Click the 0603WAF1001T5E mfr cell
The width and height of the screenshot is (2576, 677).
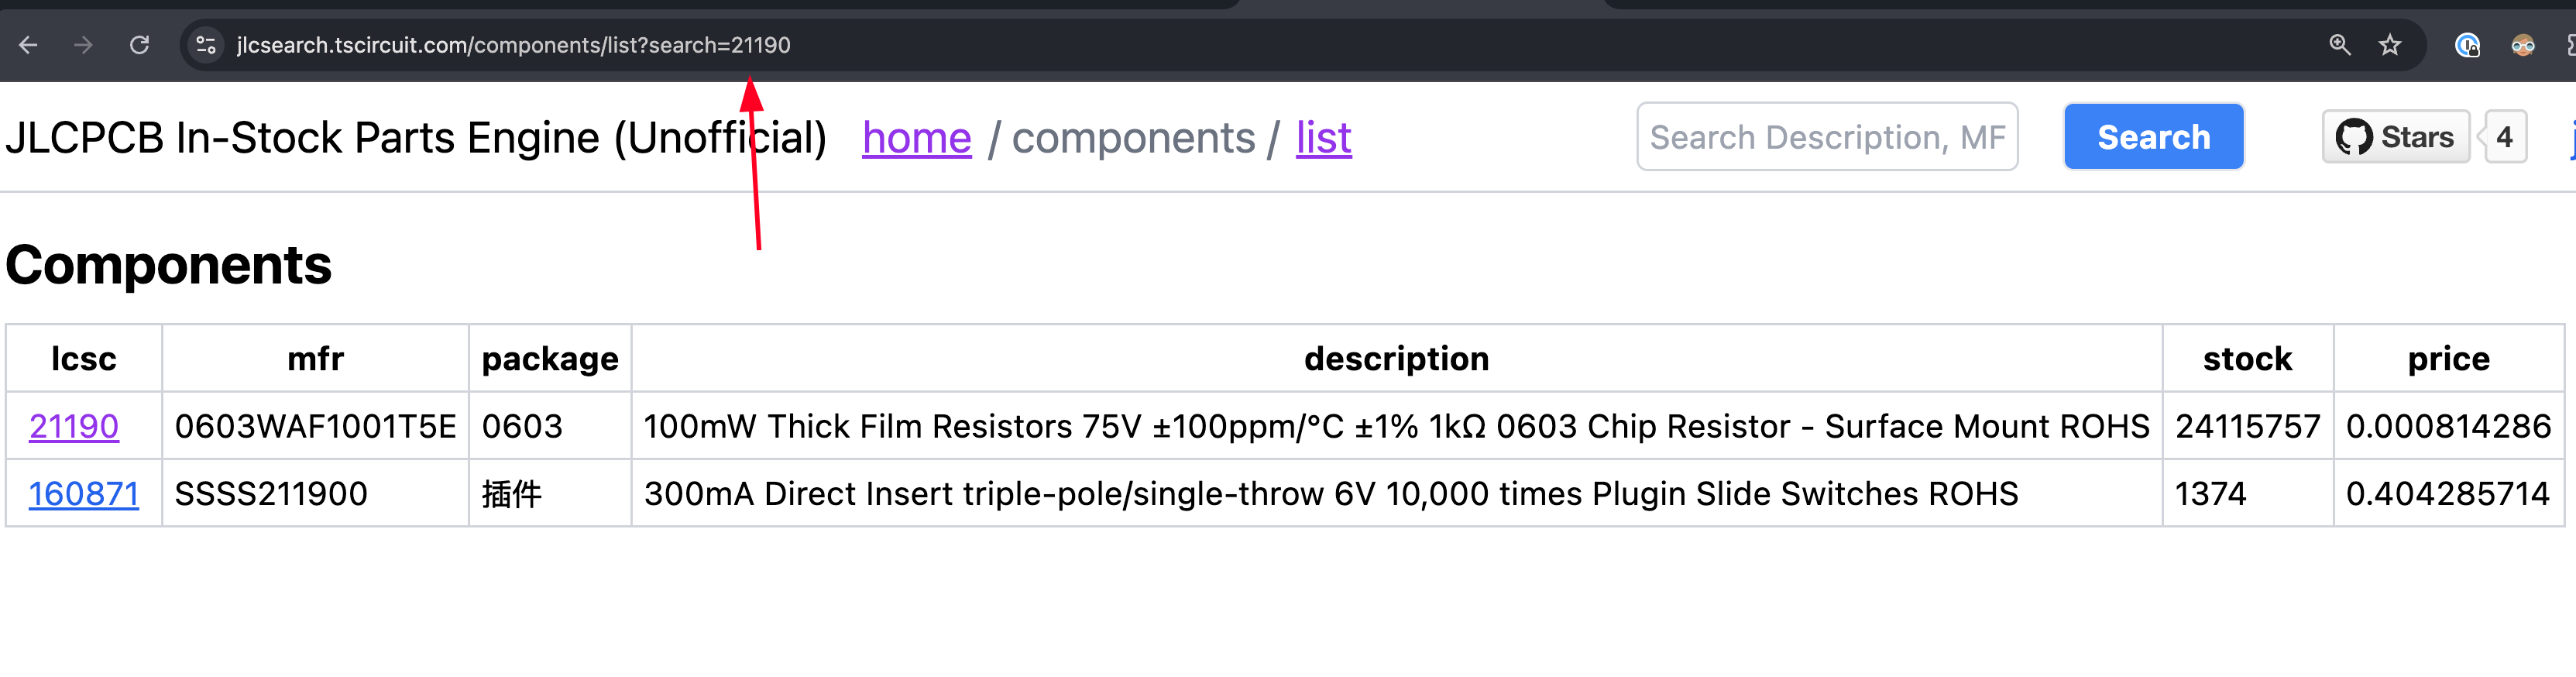tap(315, 427)
